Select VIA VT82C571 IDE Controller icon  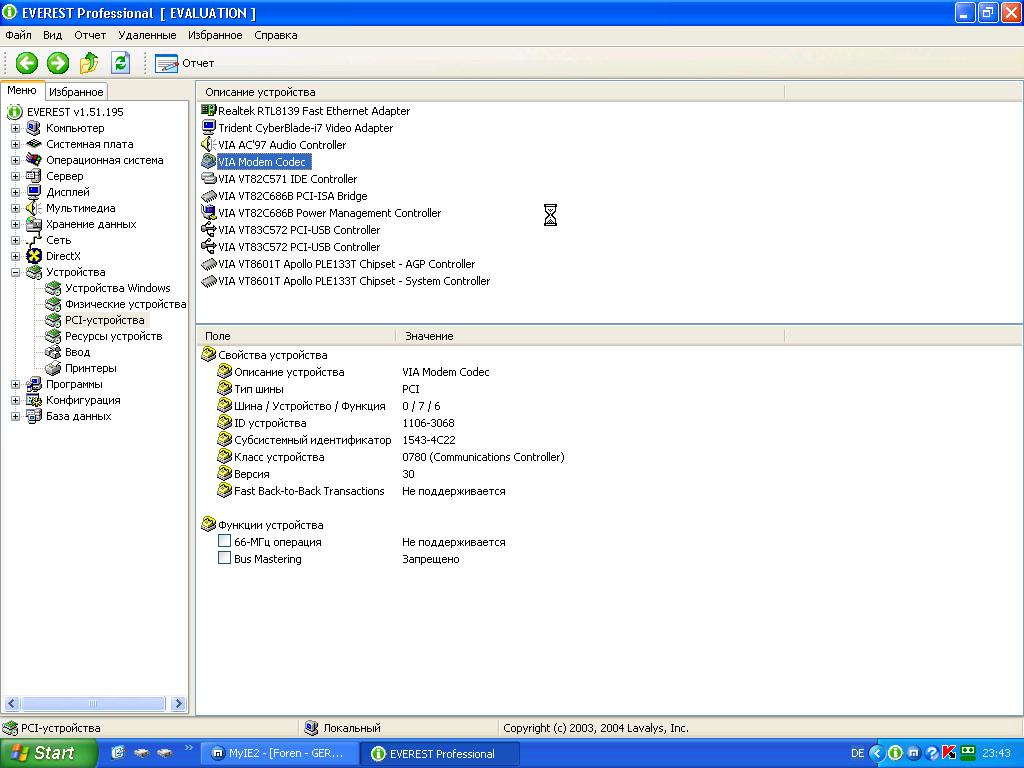point(208,178)
